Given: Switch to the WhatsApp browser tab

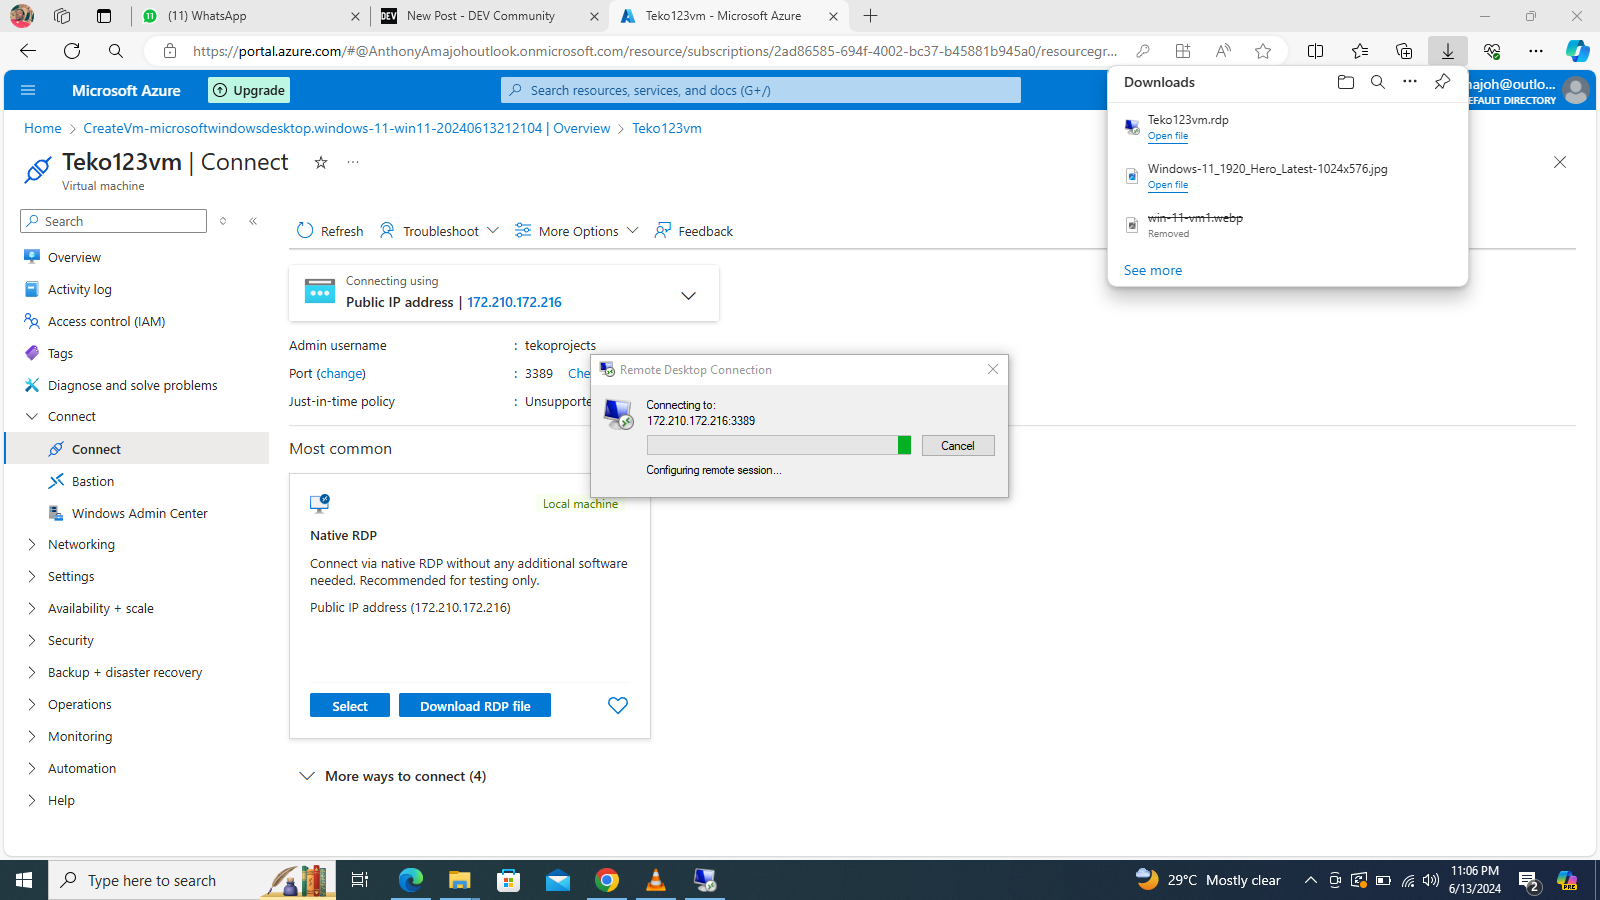Looking at the screenshot, I should [x=252, y=16].
